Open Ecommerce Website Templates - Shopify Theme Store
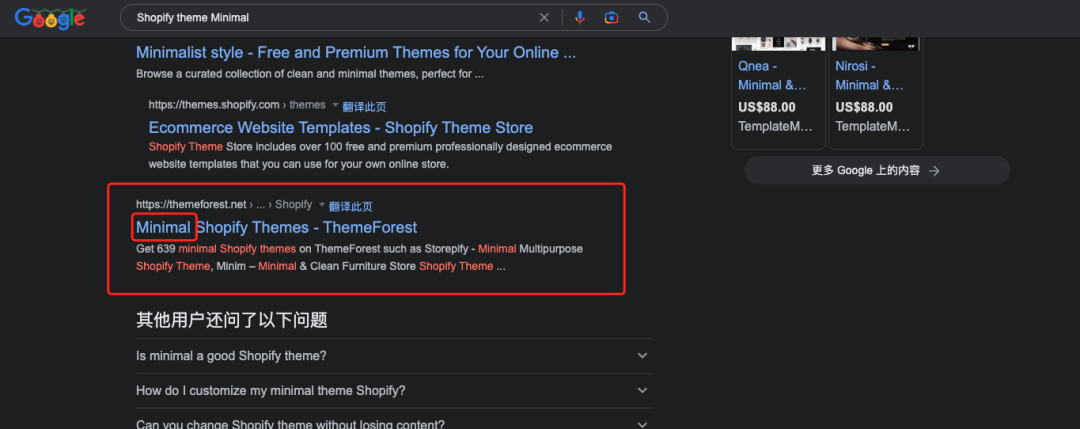Viewport: 1080px width, 429px height. tap(341, 127)
